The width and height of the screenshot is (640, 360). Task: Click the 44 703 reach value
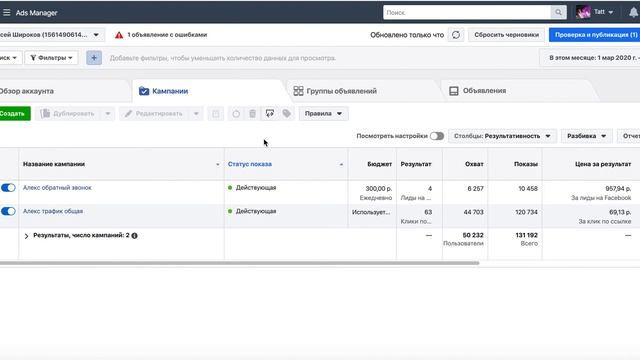(473, 212)
